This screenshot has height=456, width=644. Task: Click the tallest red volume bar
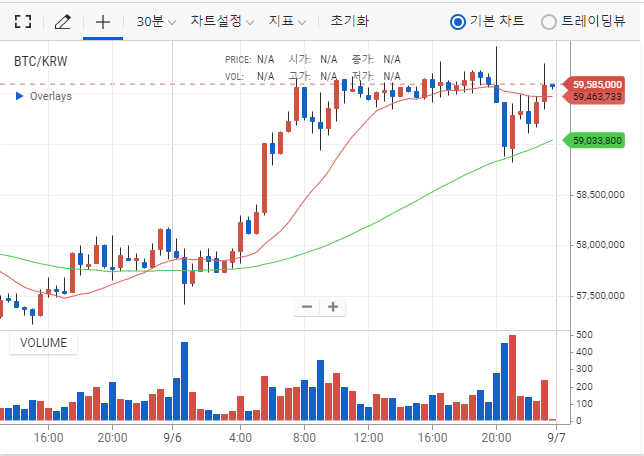tap(512, 378)
